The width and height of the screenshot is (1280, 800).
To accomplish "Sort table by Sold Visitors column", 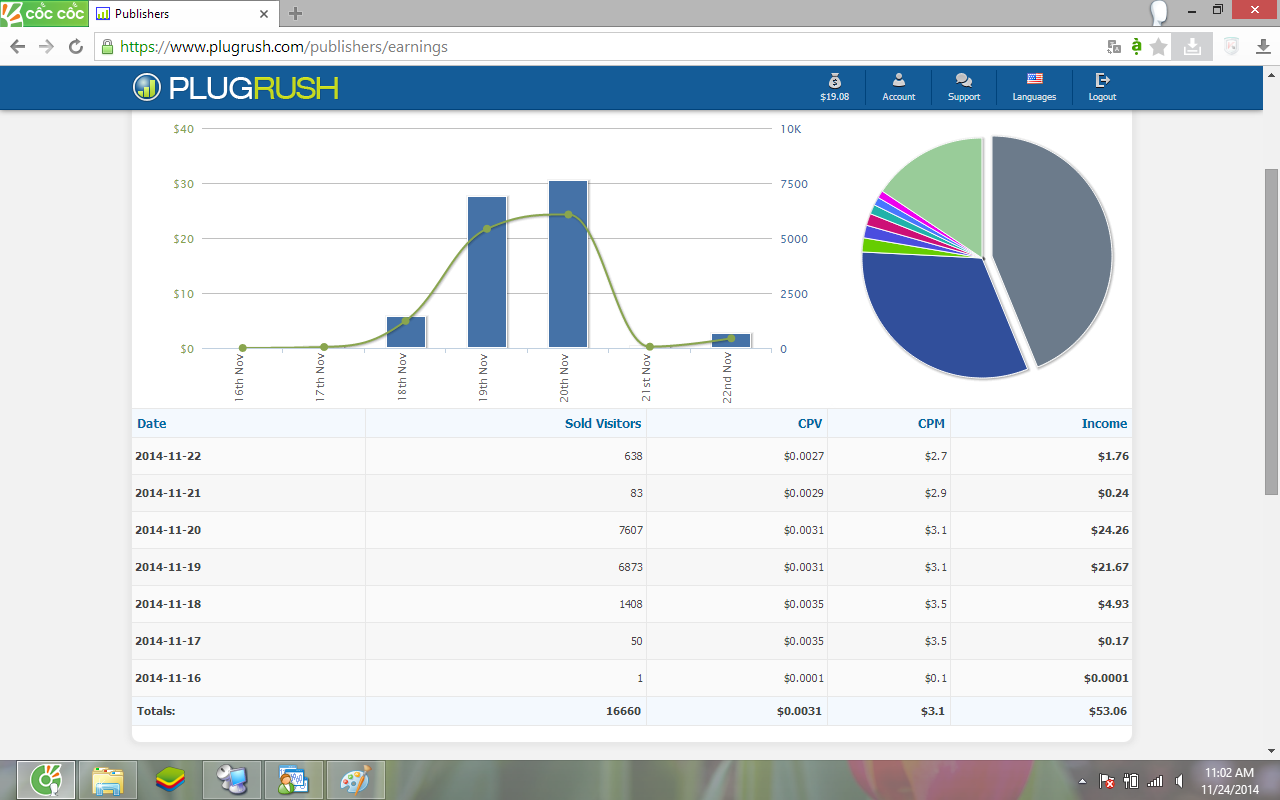I will point(602,424).
